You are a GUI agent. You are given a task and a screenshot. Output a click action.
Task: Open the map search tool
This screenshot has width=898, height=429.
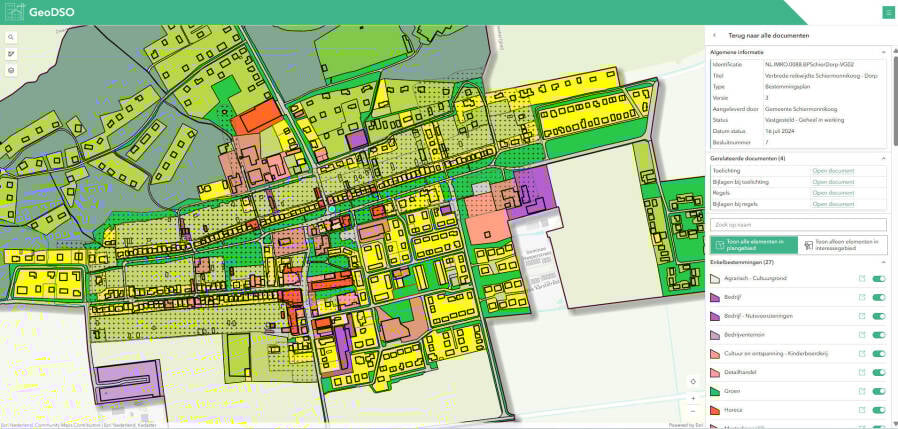coord(11,35)
